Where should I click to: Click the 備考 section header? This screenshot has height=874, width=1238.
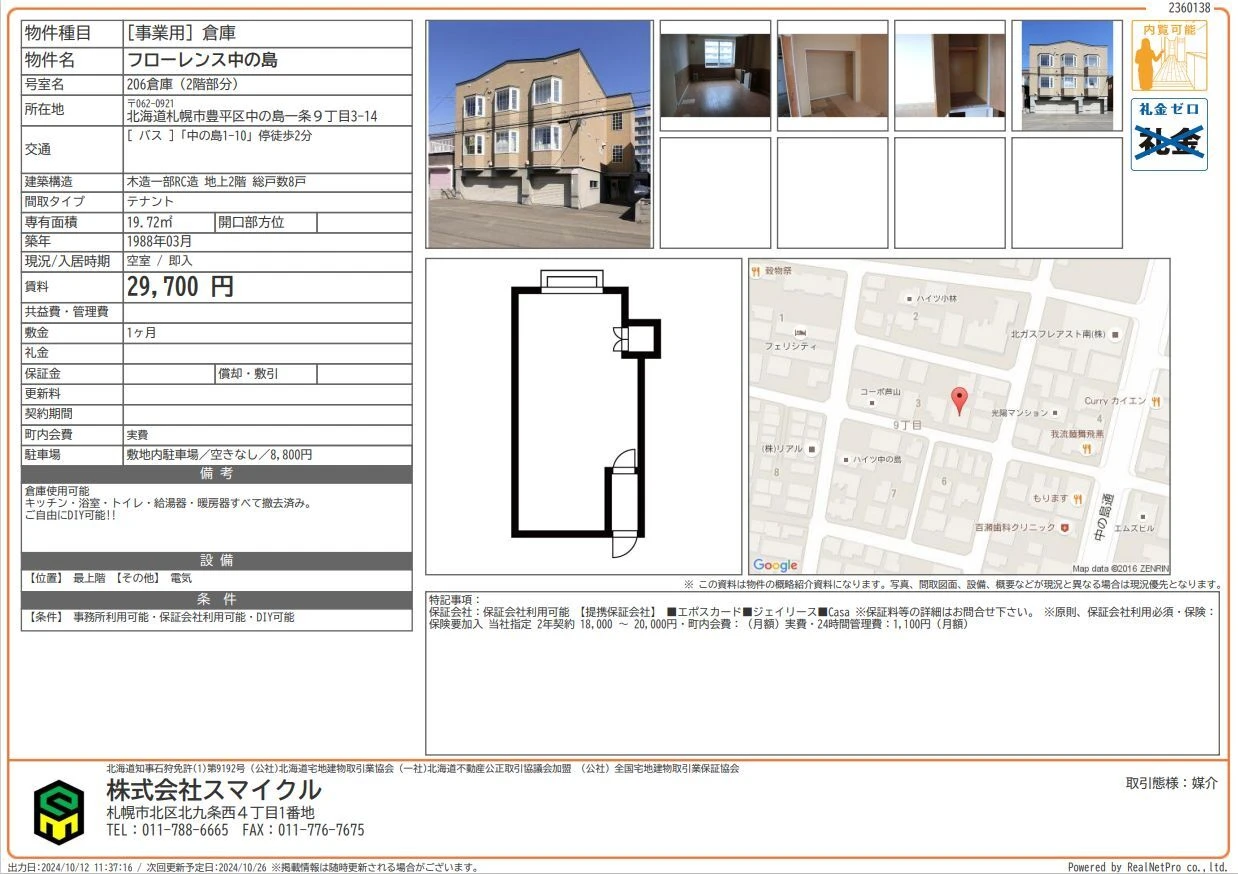click(216, 473)
